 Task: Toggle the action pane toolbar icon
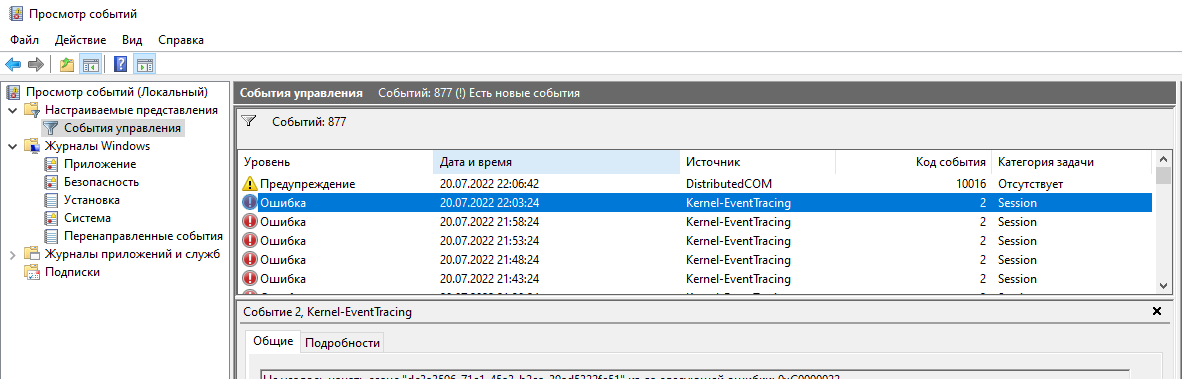pos(145,65)
